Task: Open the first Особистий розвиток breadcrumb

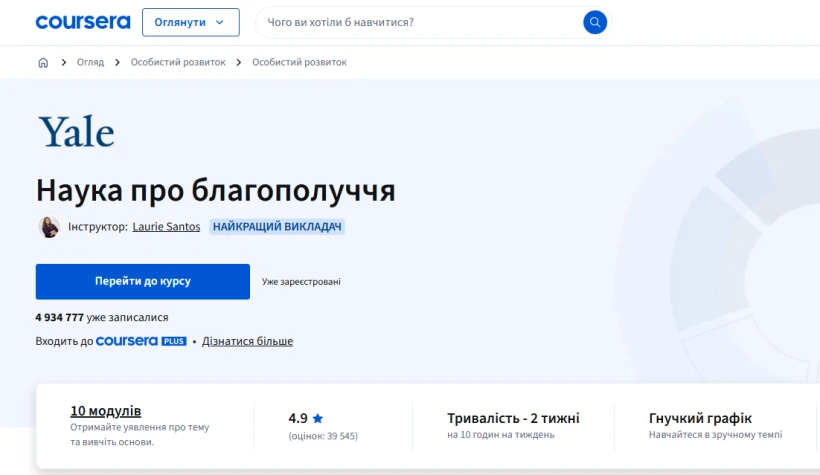Action: tap(178, 62)
